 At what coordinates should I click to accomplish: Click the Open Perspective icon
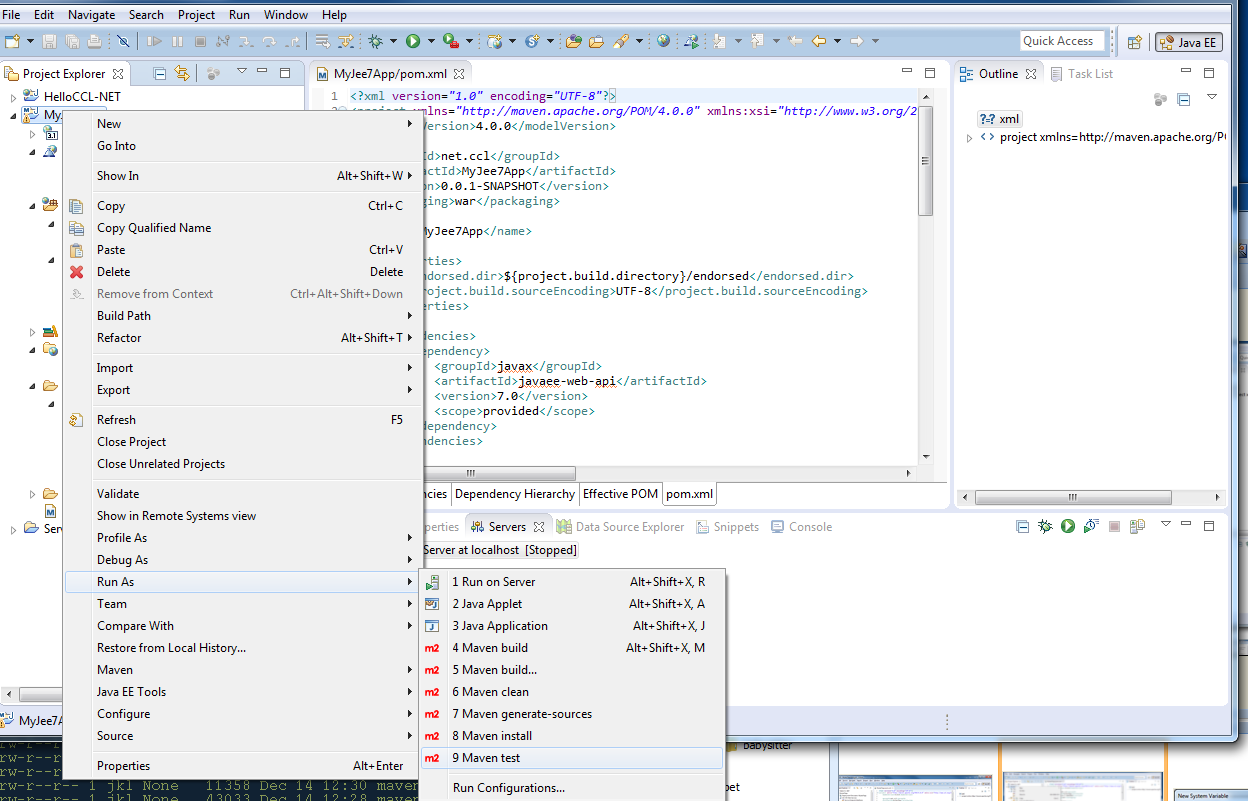[1134, 42]
